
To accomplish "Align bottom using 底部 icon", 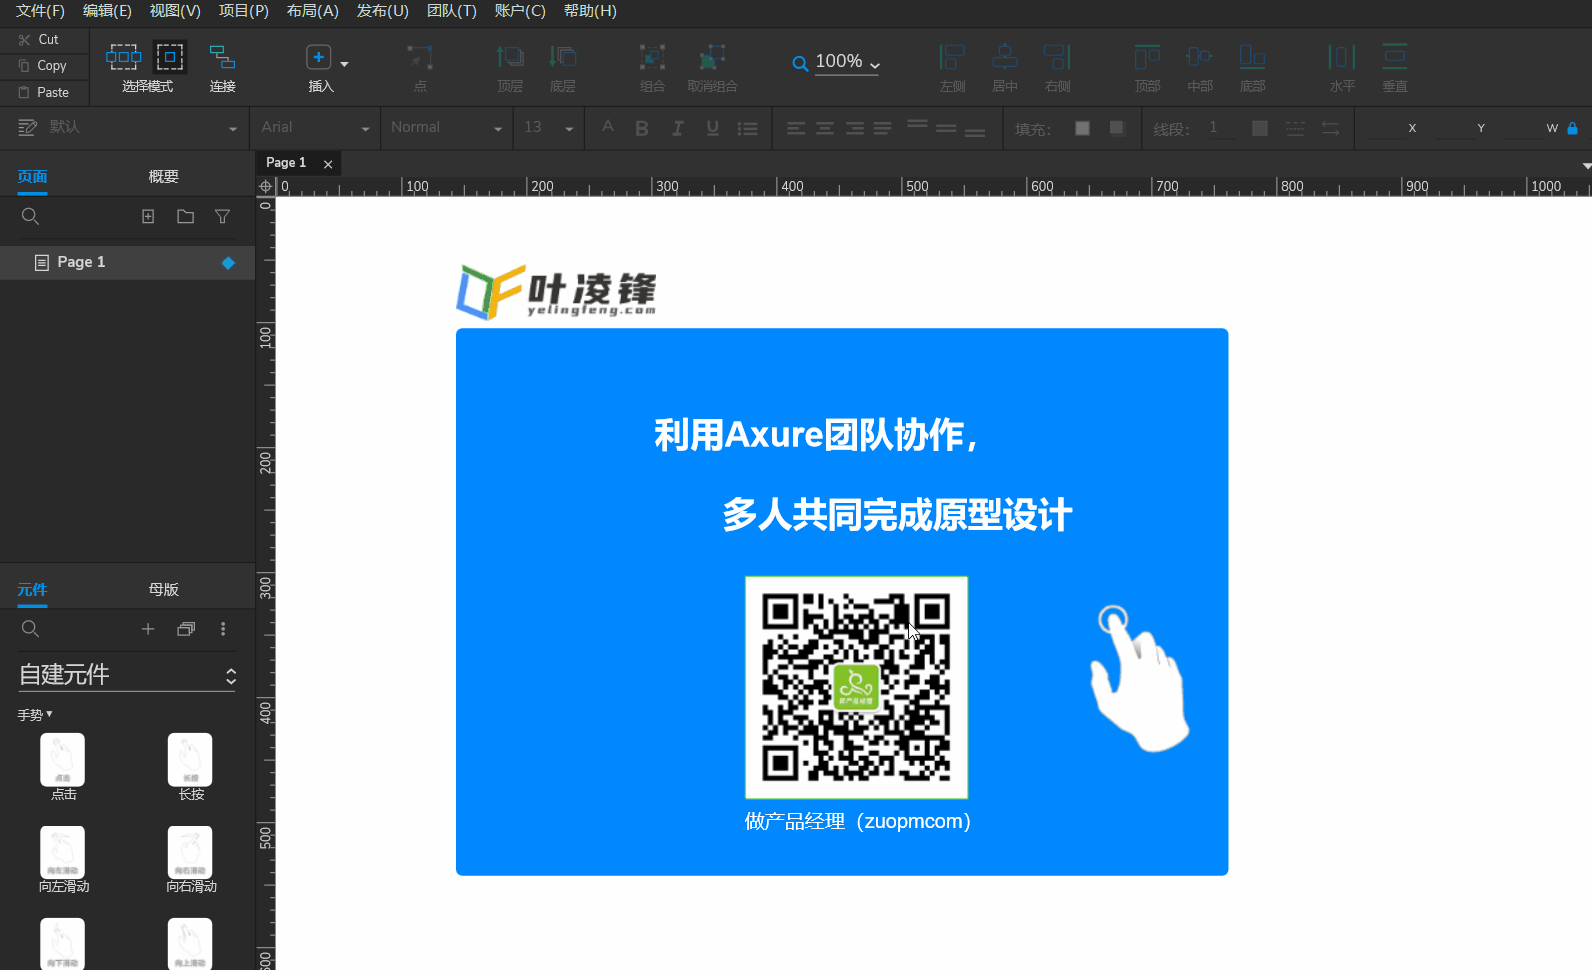I will pyautogui.click(x=1252, y=57).
